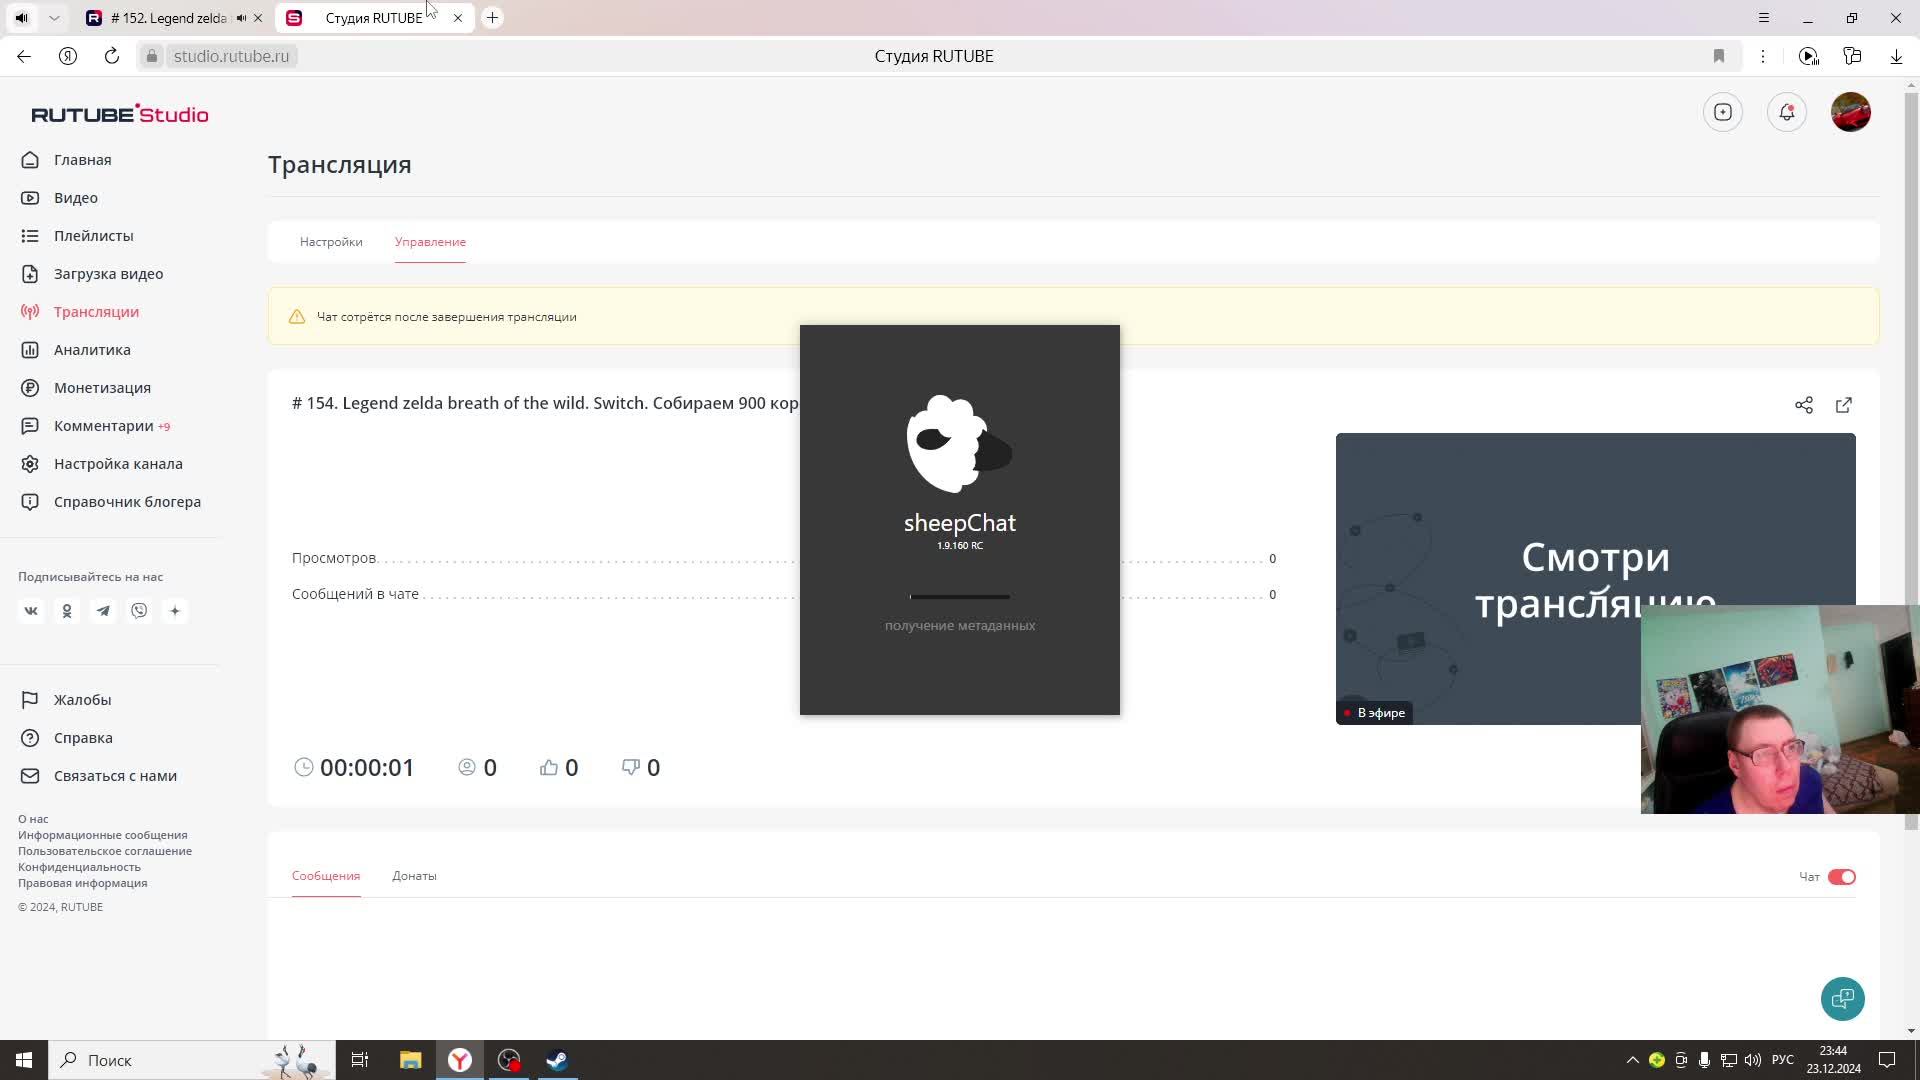The image size is (1920, 1080).
Task: Click the Связаться с нами link
Action: pyautogui.click(x=115, y=776)
